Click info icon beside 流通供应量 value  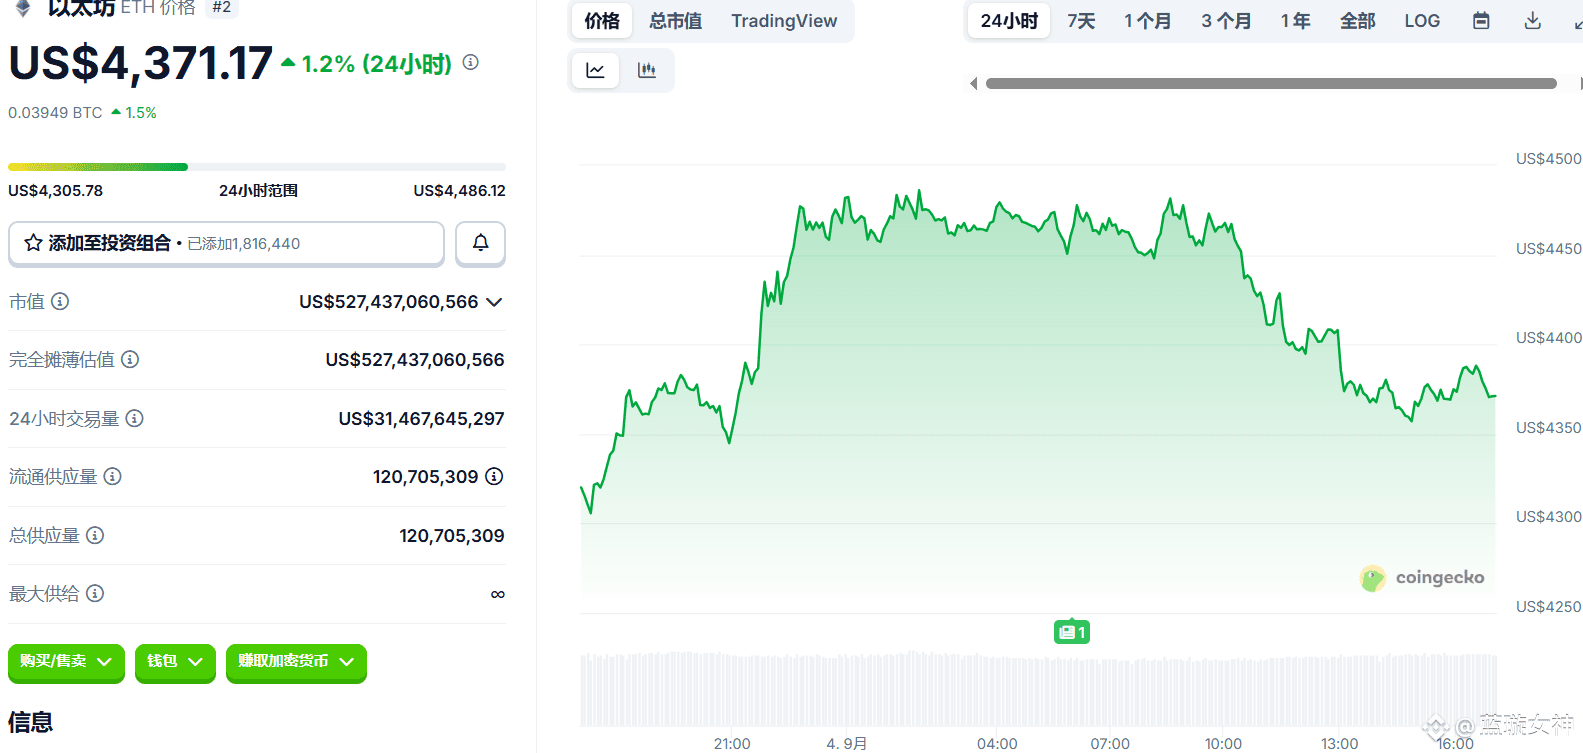pos(494,477)
